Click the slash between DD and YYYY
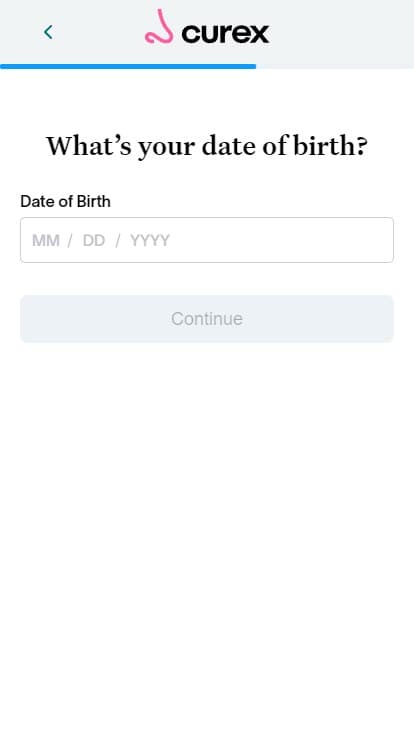414x736 pixels. tap(118, 241)
